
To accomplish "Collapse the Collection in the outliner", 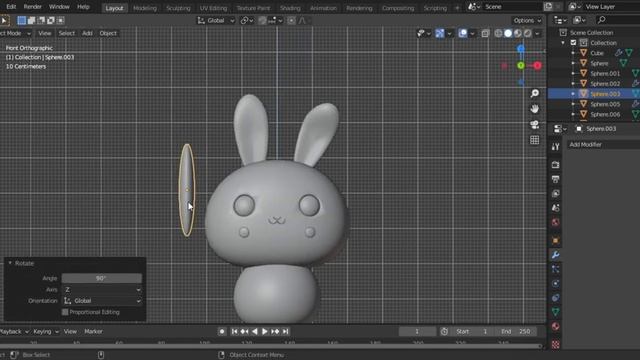I will click(563, 43).
